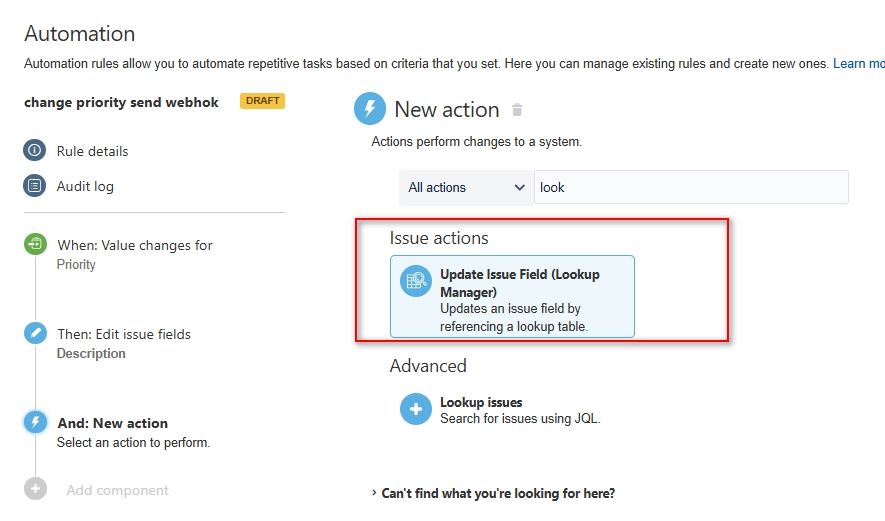
Task: Click the blue plus icon for Lookup issues
Action: tap(416, 409)
